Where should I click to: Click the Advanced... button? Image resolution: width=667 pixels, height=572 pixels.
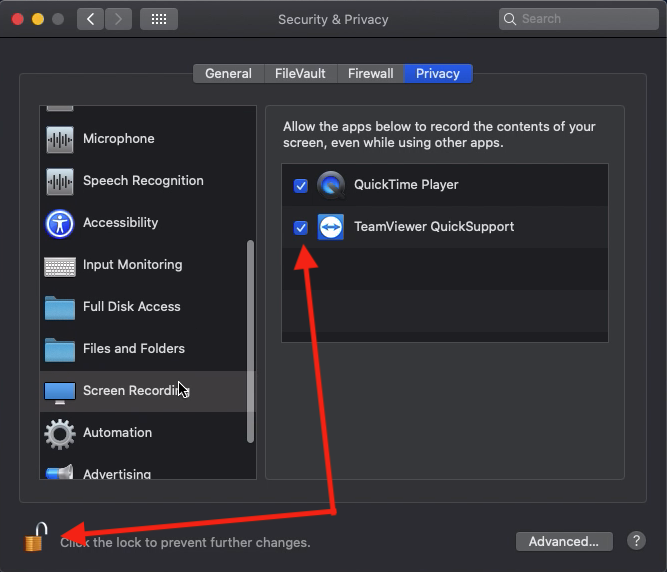click(564, 541)
